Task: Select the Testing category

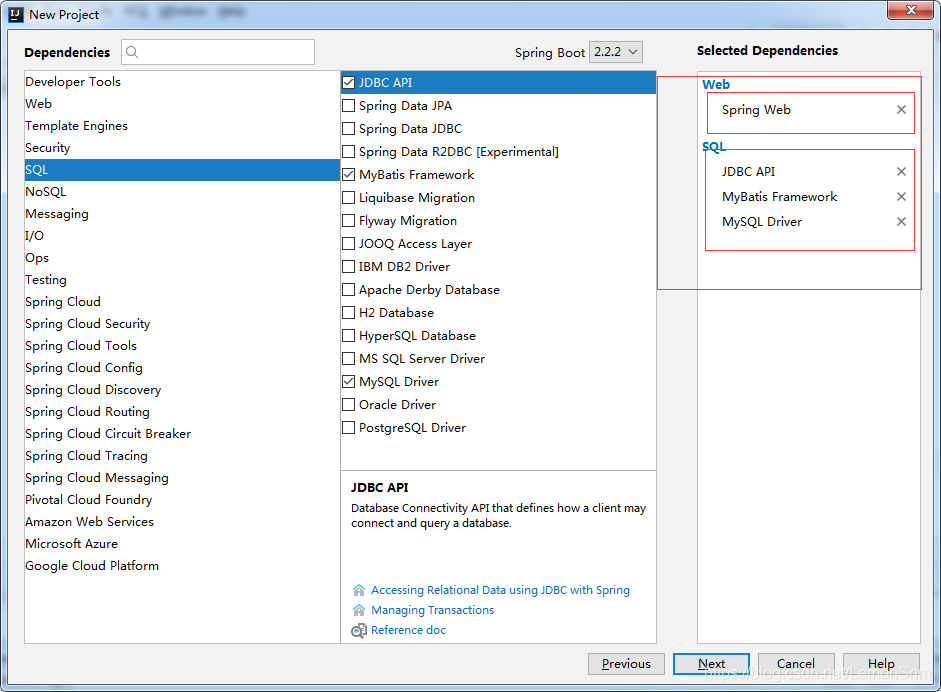Action: pos(182,280)
